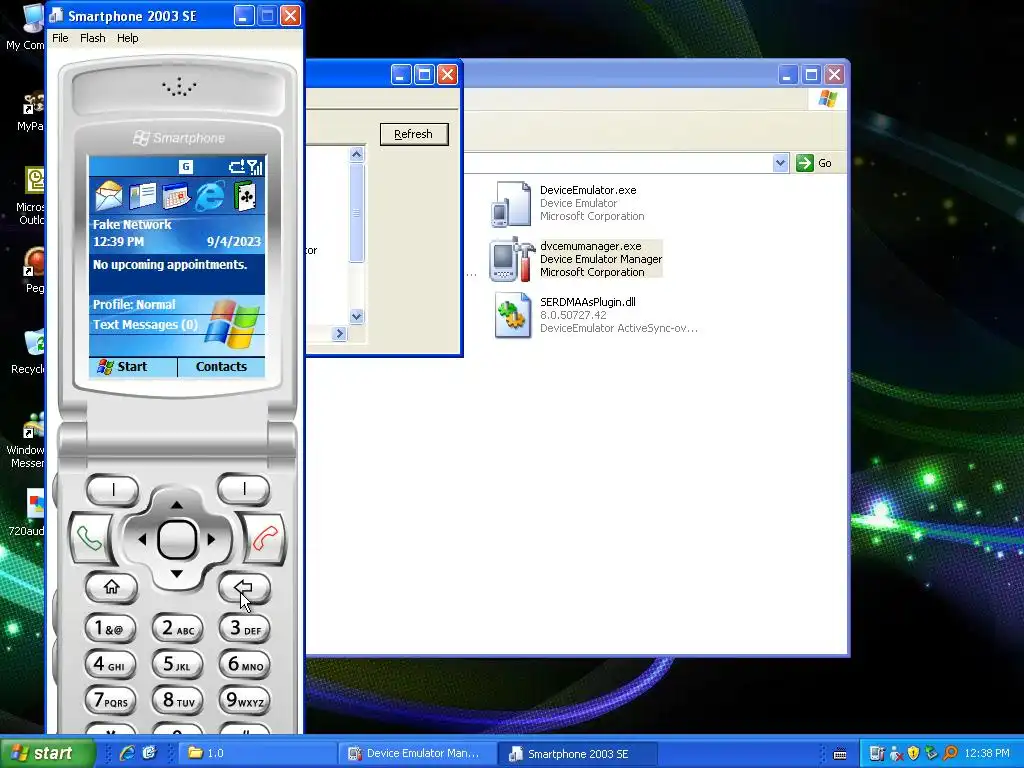Click the list's scroll up arrow

(357, 154)
